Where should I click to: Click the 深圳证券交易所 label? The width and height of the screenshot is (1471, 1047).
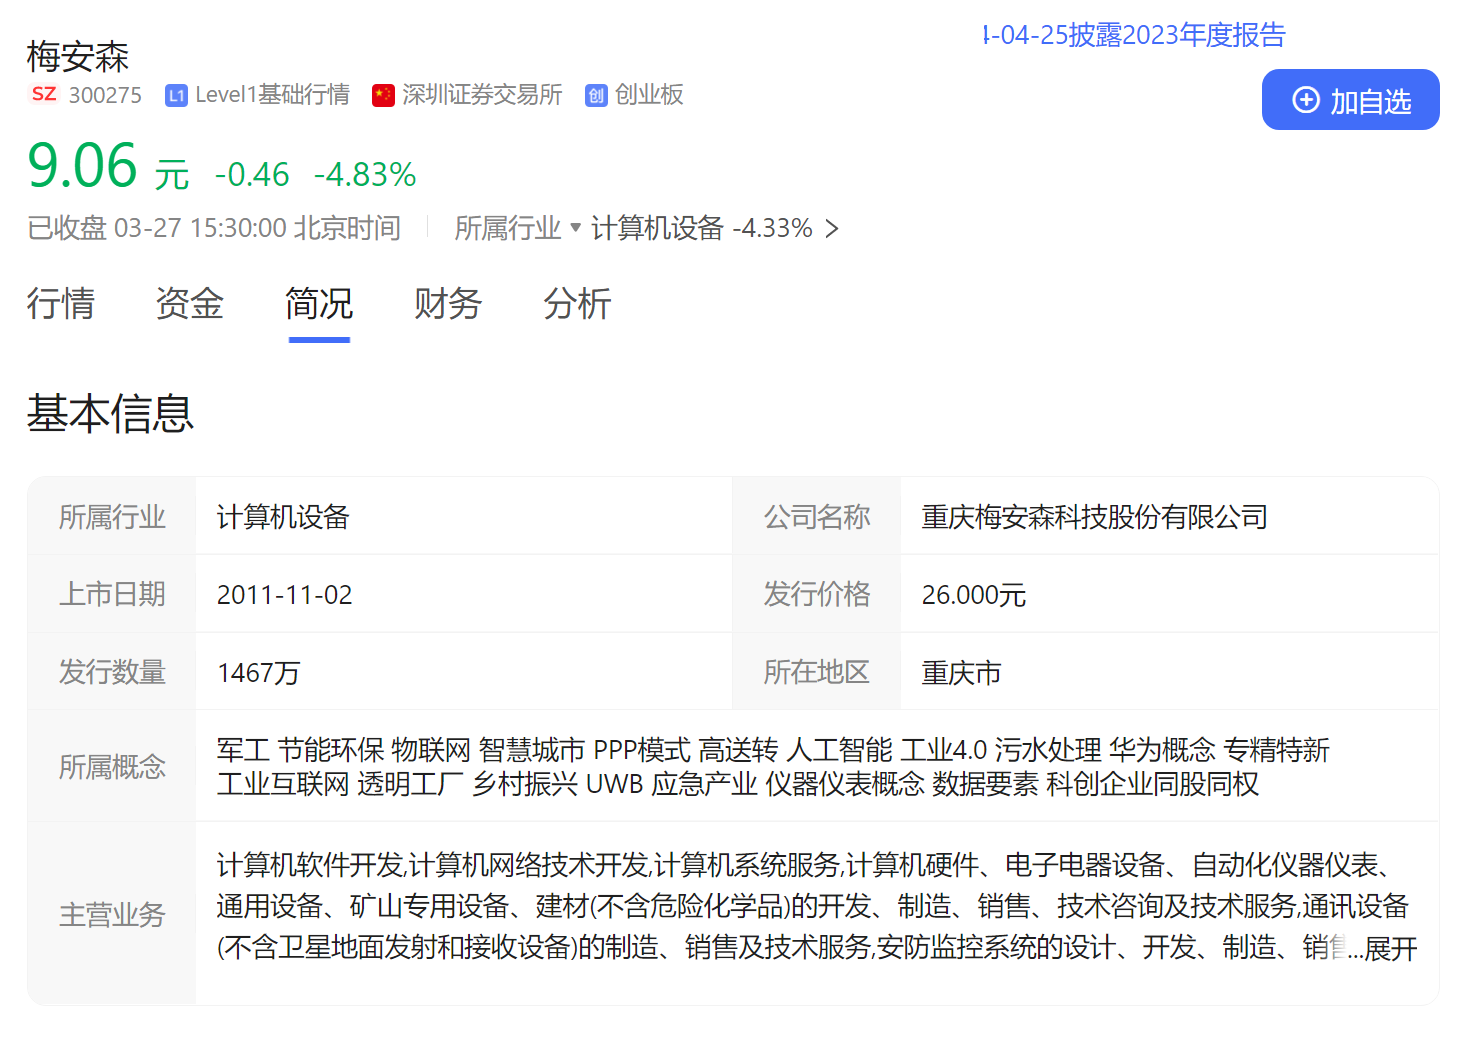pos(482,95)
